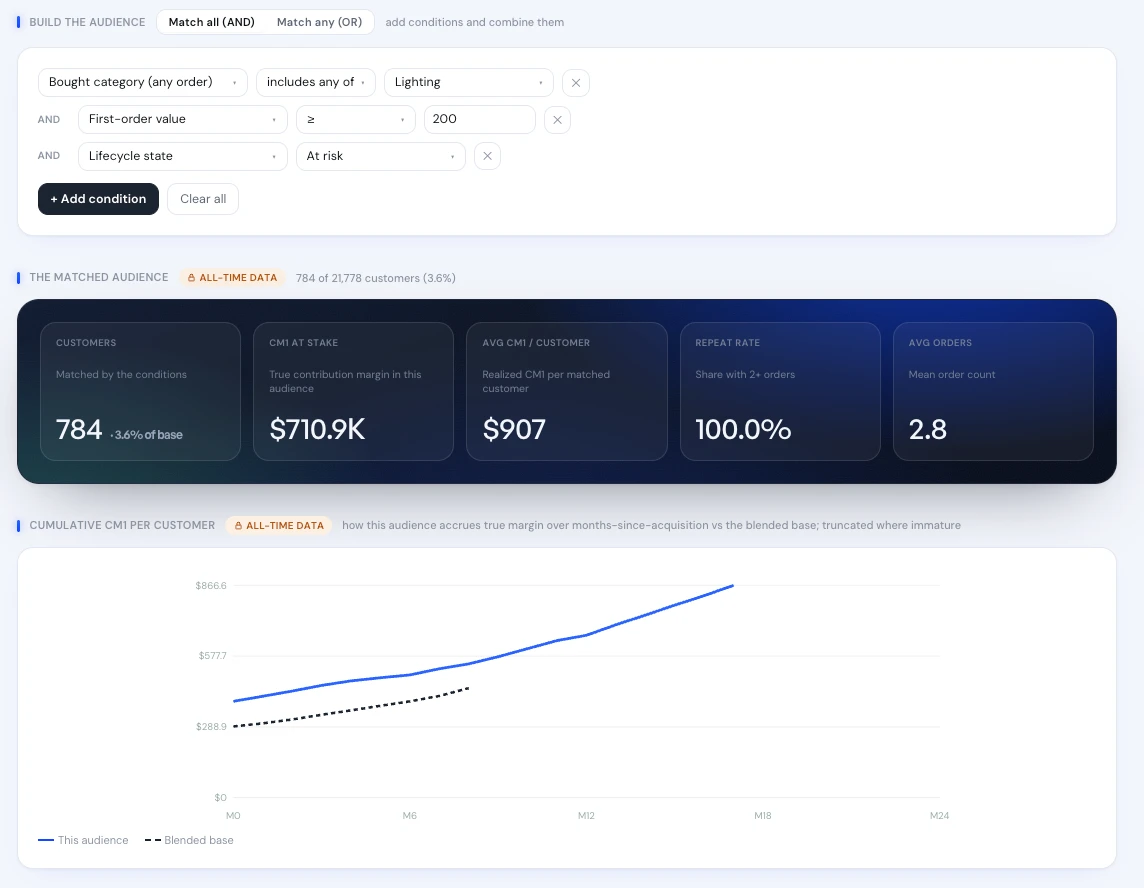Click the 200 value input field
The width and height of the screenshot is (1144, 888).
click(x=480, y=120)
